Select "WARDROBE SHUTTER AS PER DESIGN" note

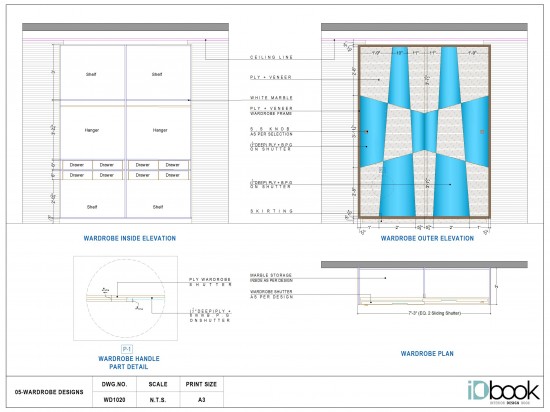(x=271, y=294)
